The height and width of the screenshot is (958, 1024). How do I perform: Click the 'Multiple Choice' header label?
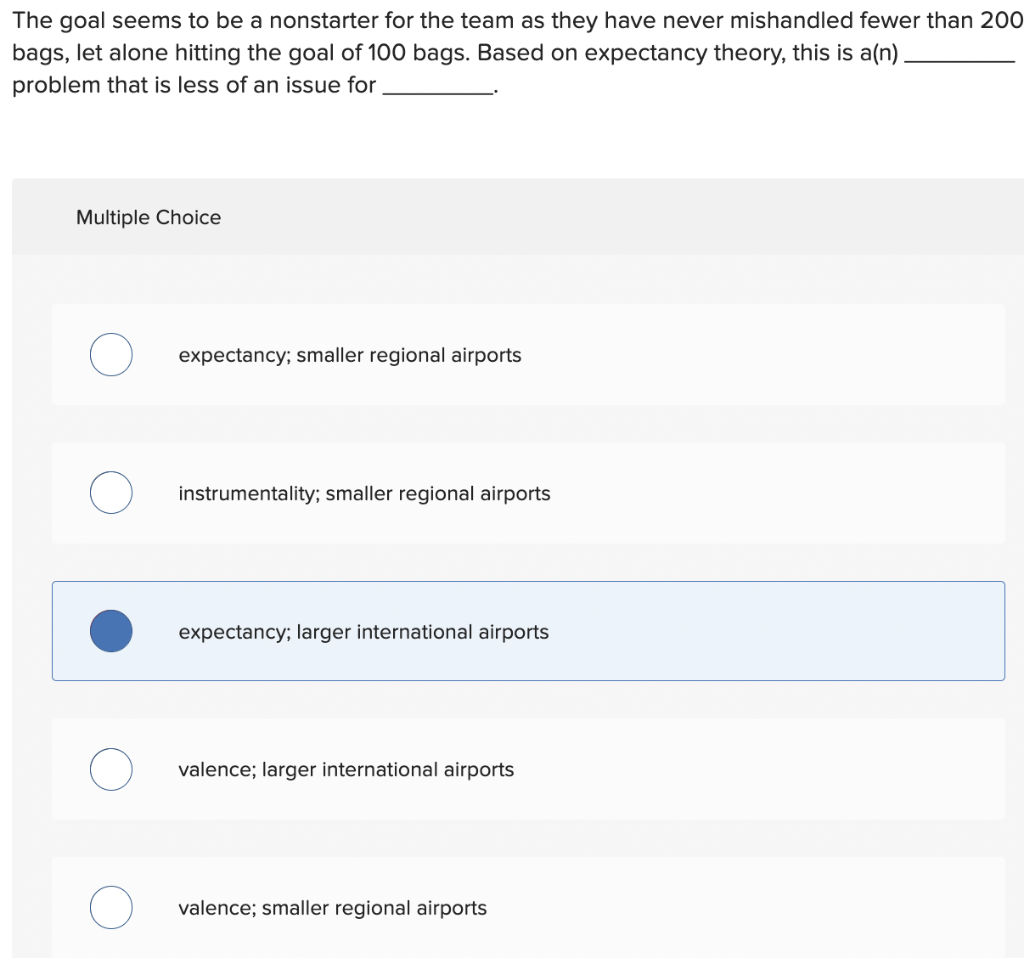[x=148, y=217]
